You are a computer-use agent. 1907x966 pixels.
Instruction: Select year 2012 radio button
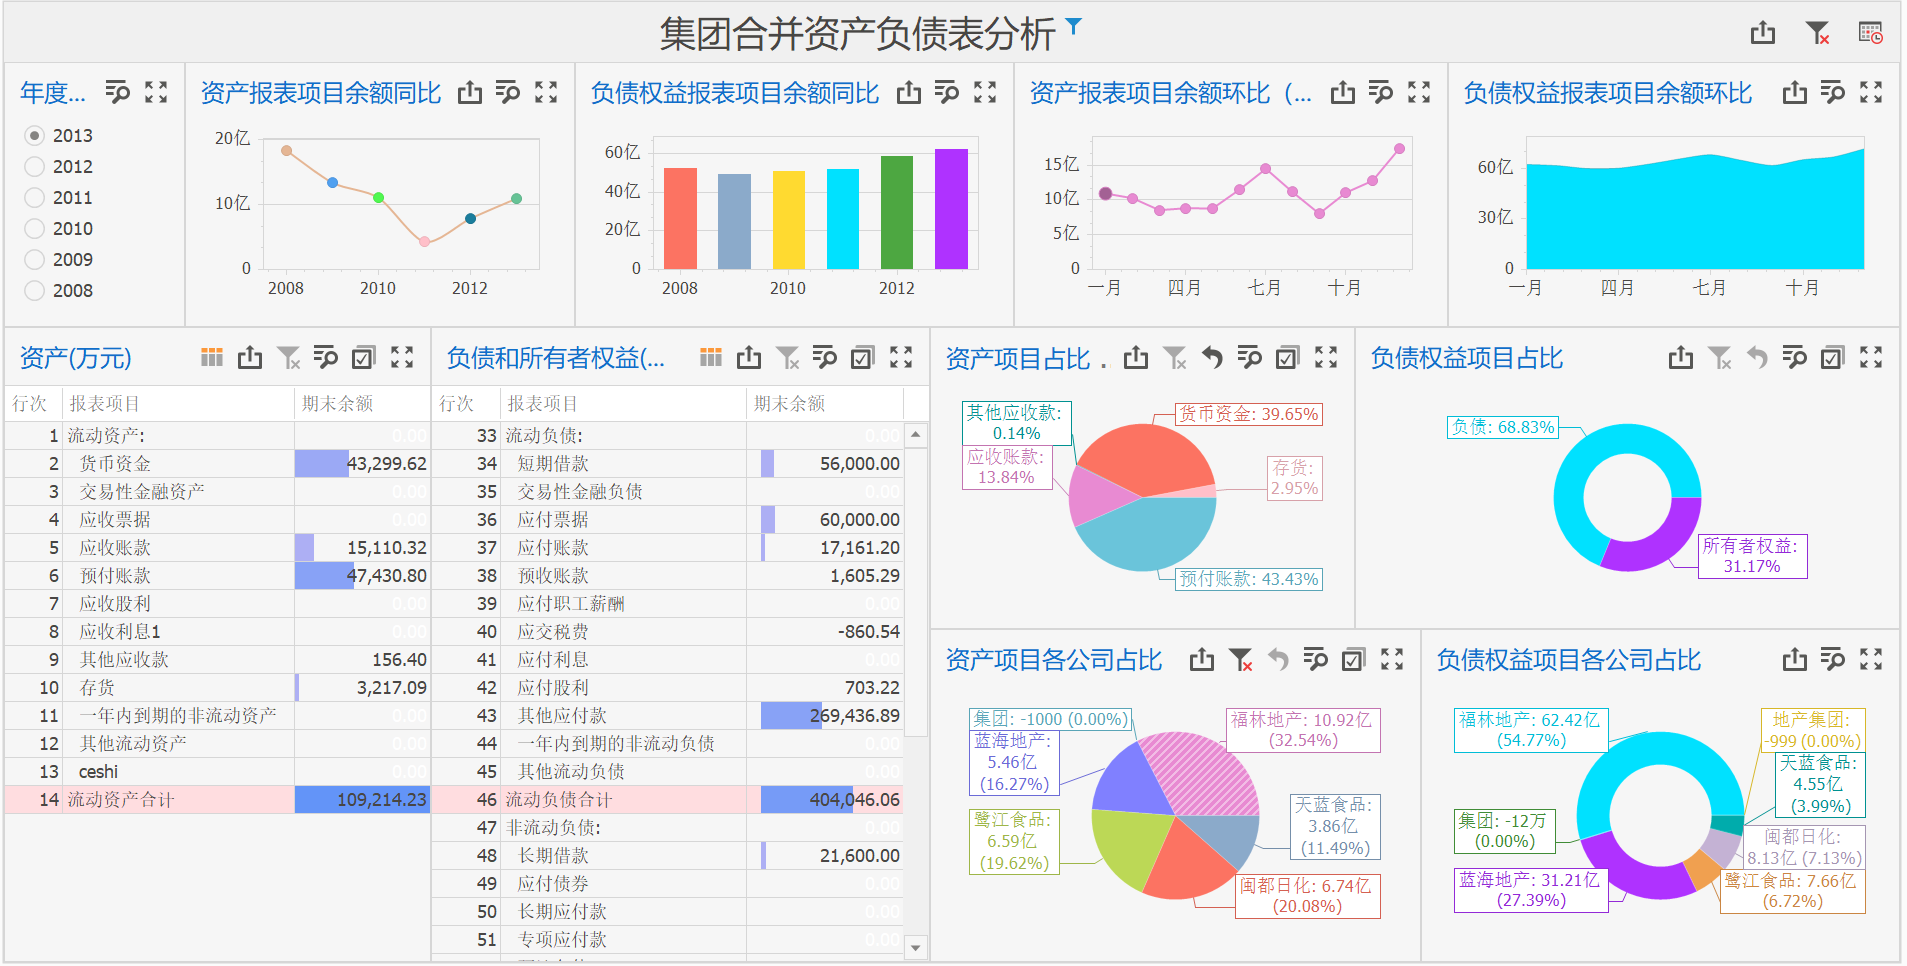(35, 166)
